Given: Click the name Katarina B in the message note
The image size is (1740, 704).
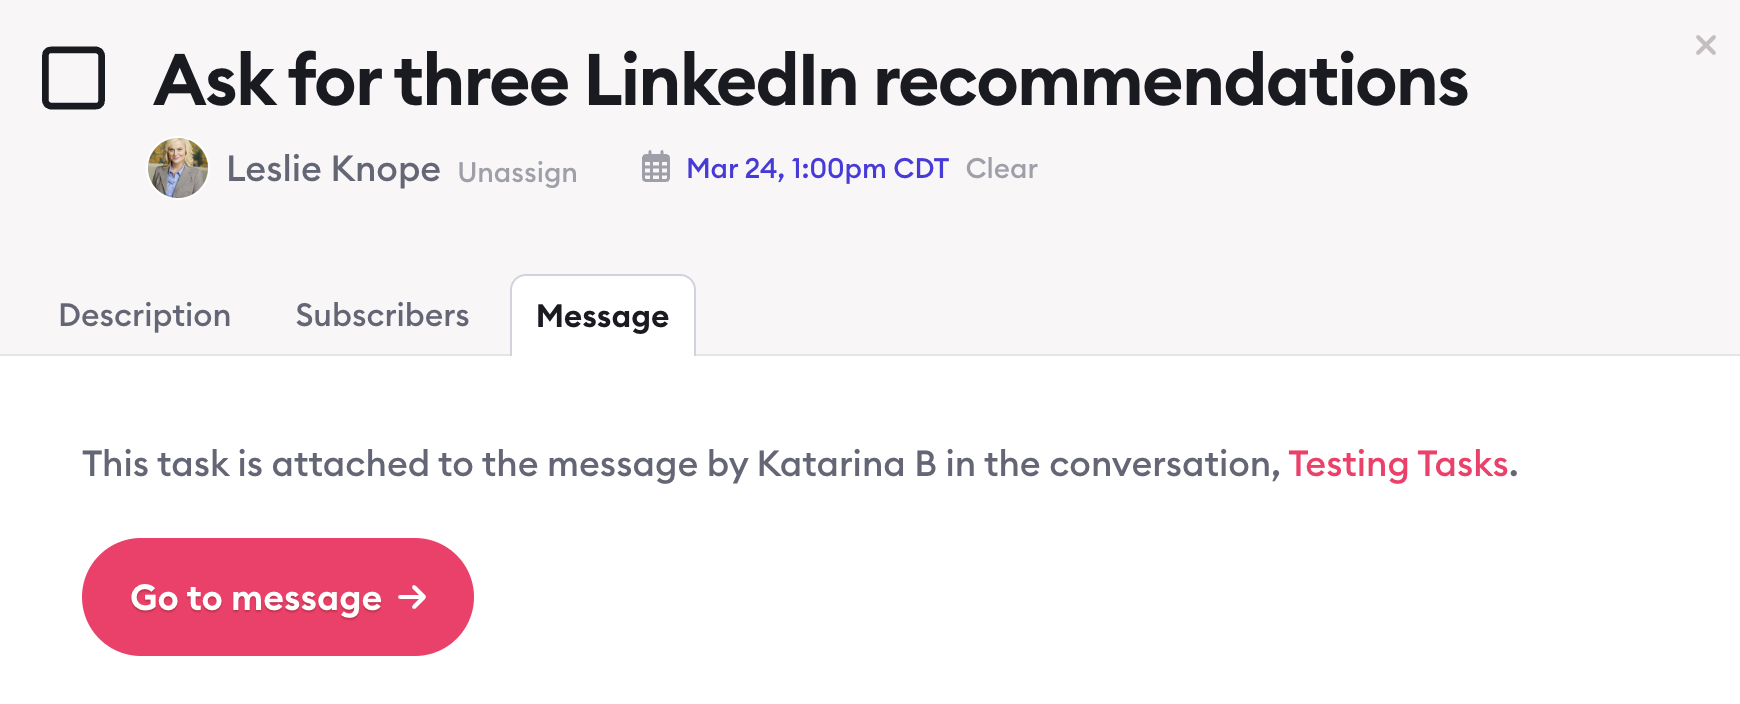Looking at the screenshot, I should tap(846, 464).
